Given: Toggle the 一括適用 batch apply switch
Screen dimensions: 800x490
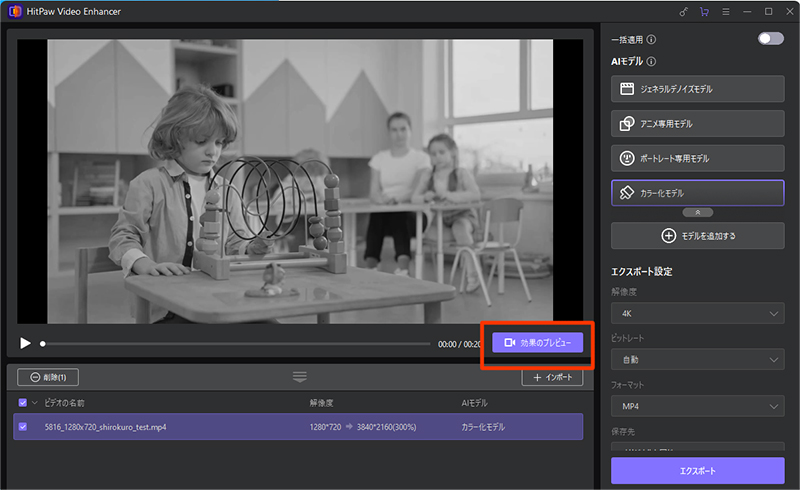Looking at the screenshot, I should point(770,39).
